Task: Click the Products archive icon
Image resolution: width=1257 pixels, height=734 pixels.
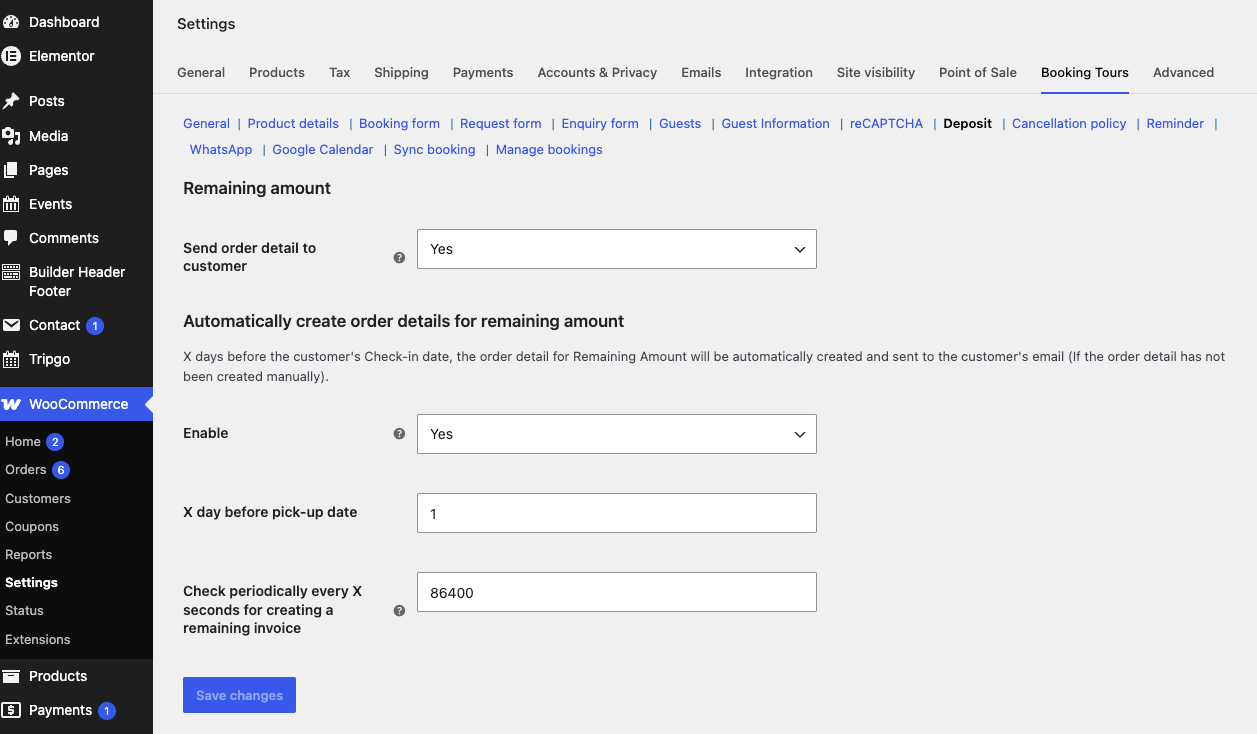Action: click(x=12, y=676)
